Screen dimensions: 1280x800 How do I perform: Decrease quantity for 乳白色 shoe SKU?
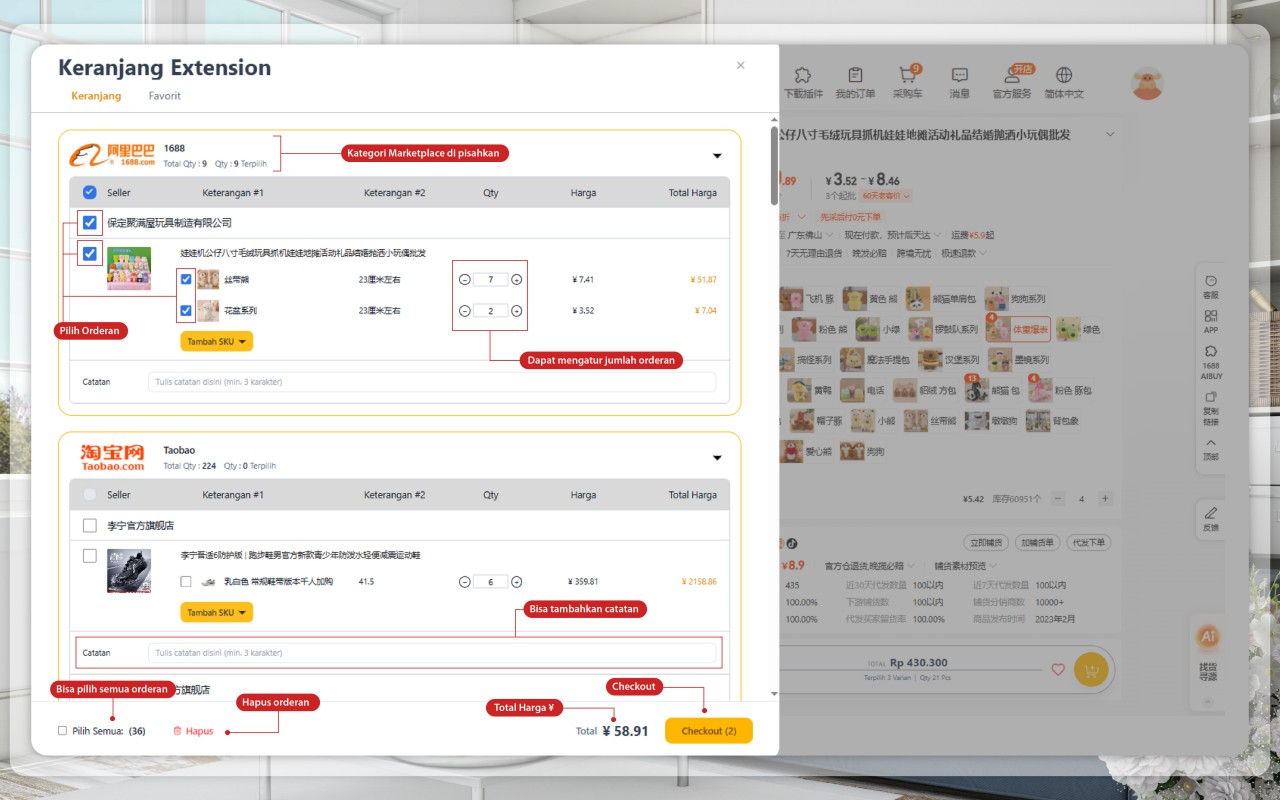[465, 582]
